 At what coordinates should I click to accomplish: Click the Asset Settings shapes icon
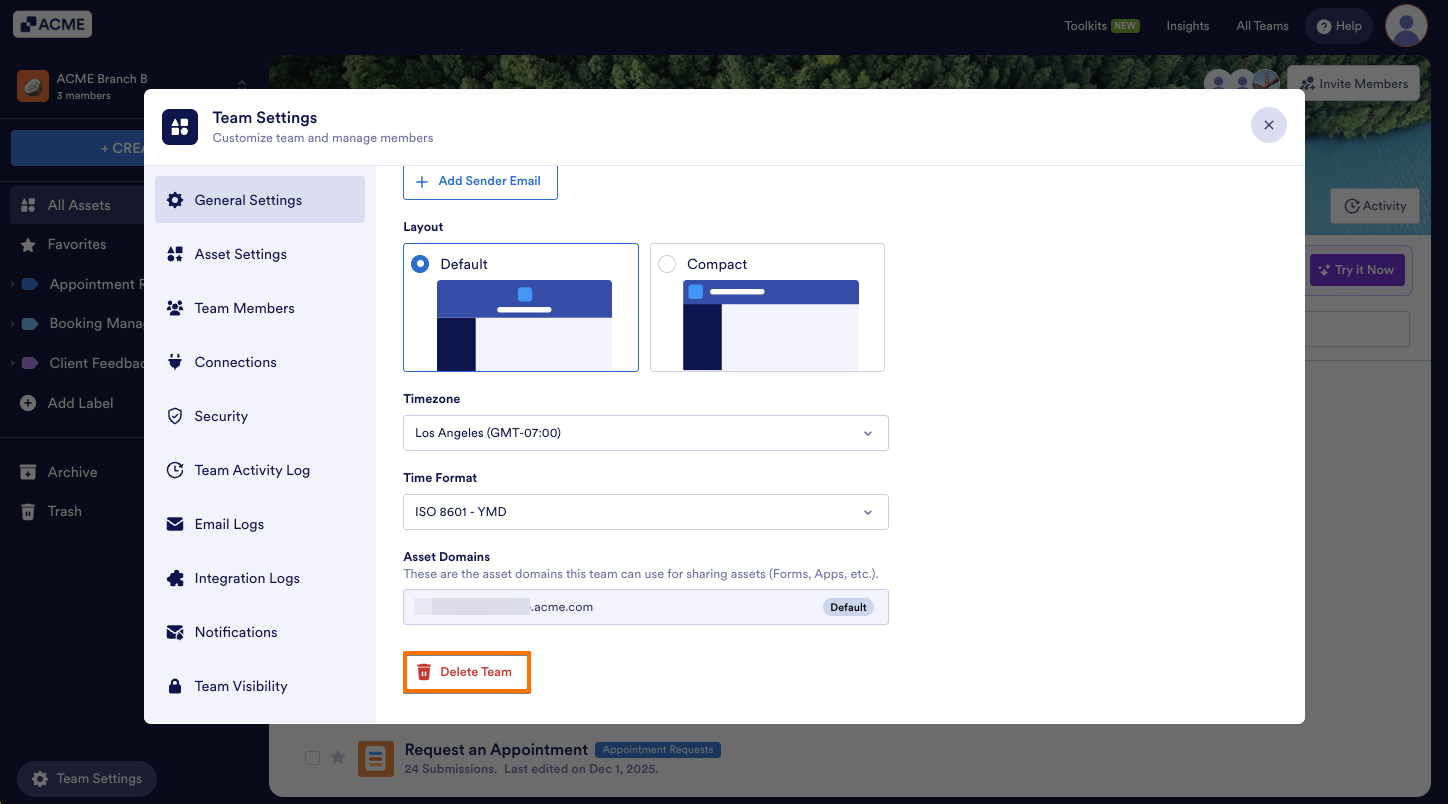tap(175, 254)
